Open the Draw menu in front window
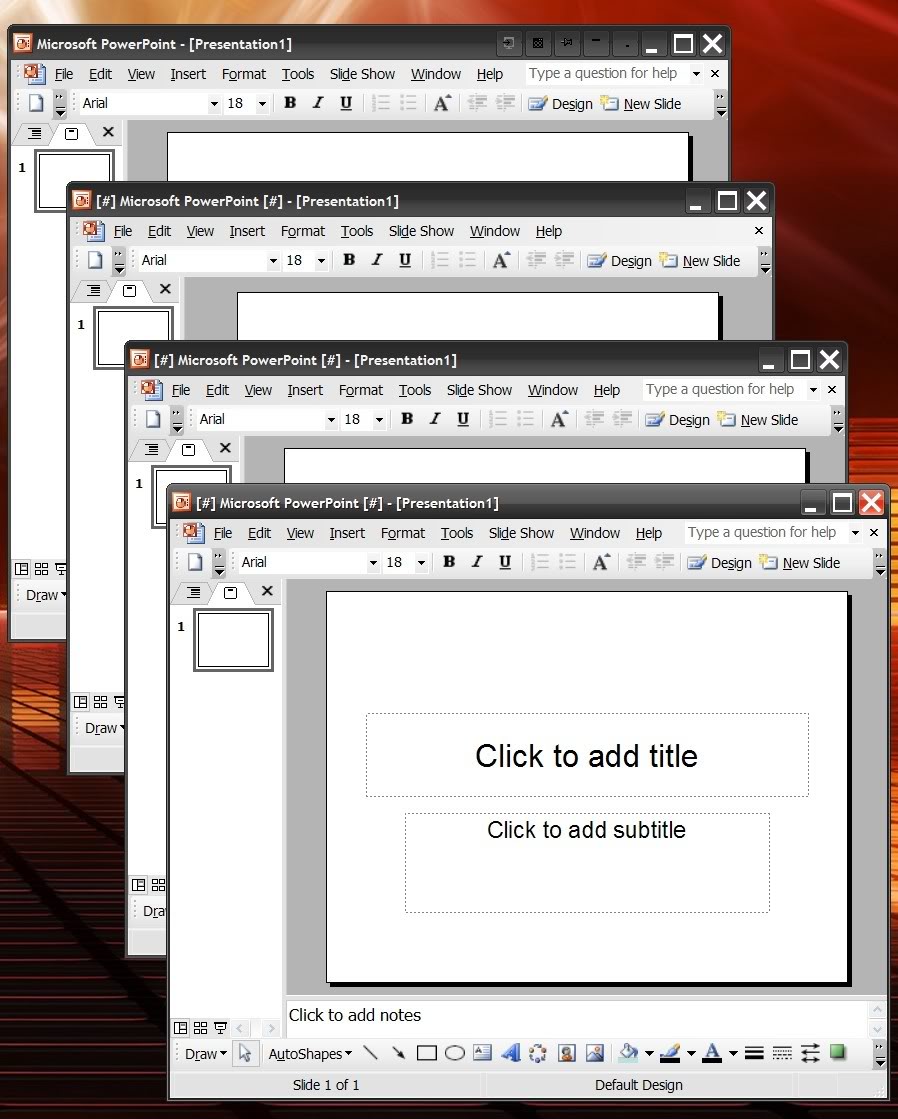 (206, 1054)
